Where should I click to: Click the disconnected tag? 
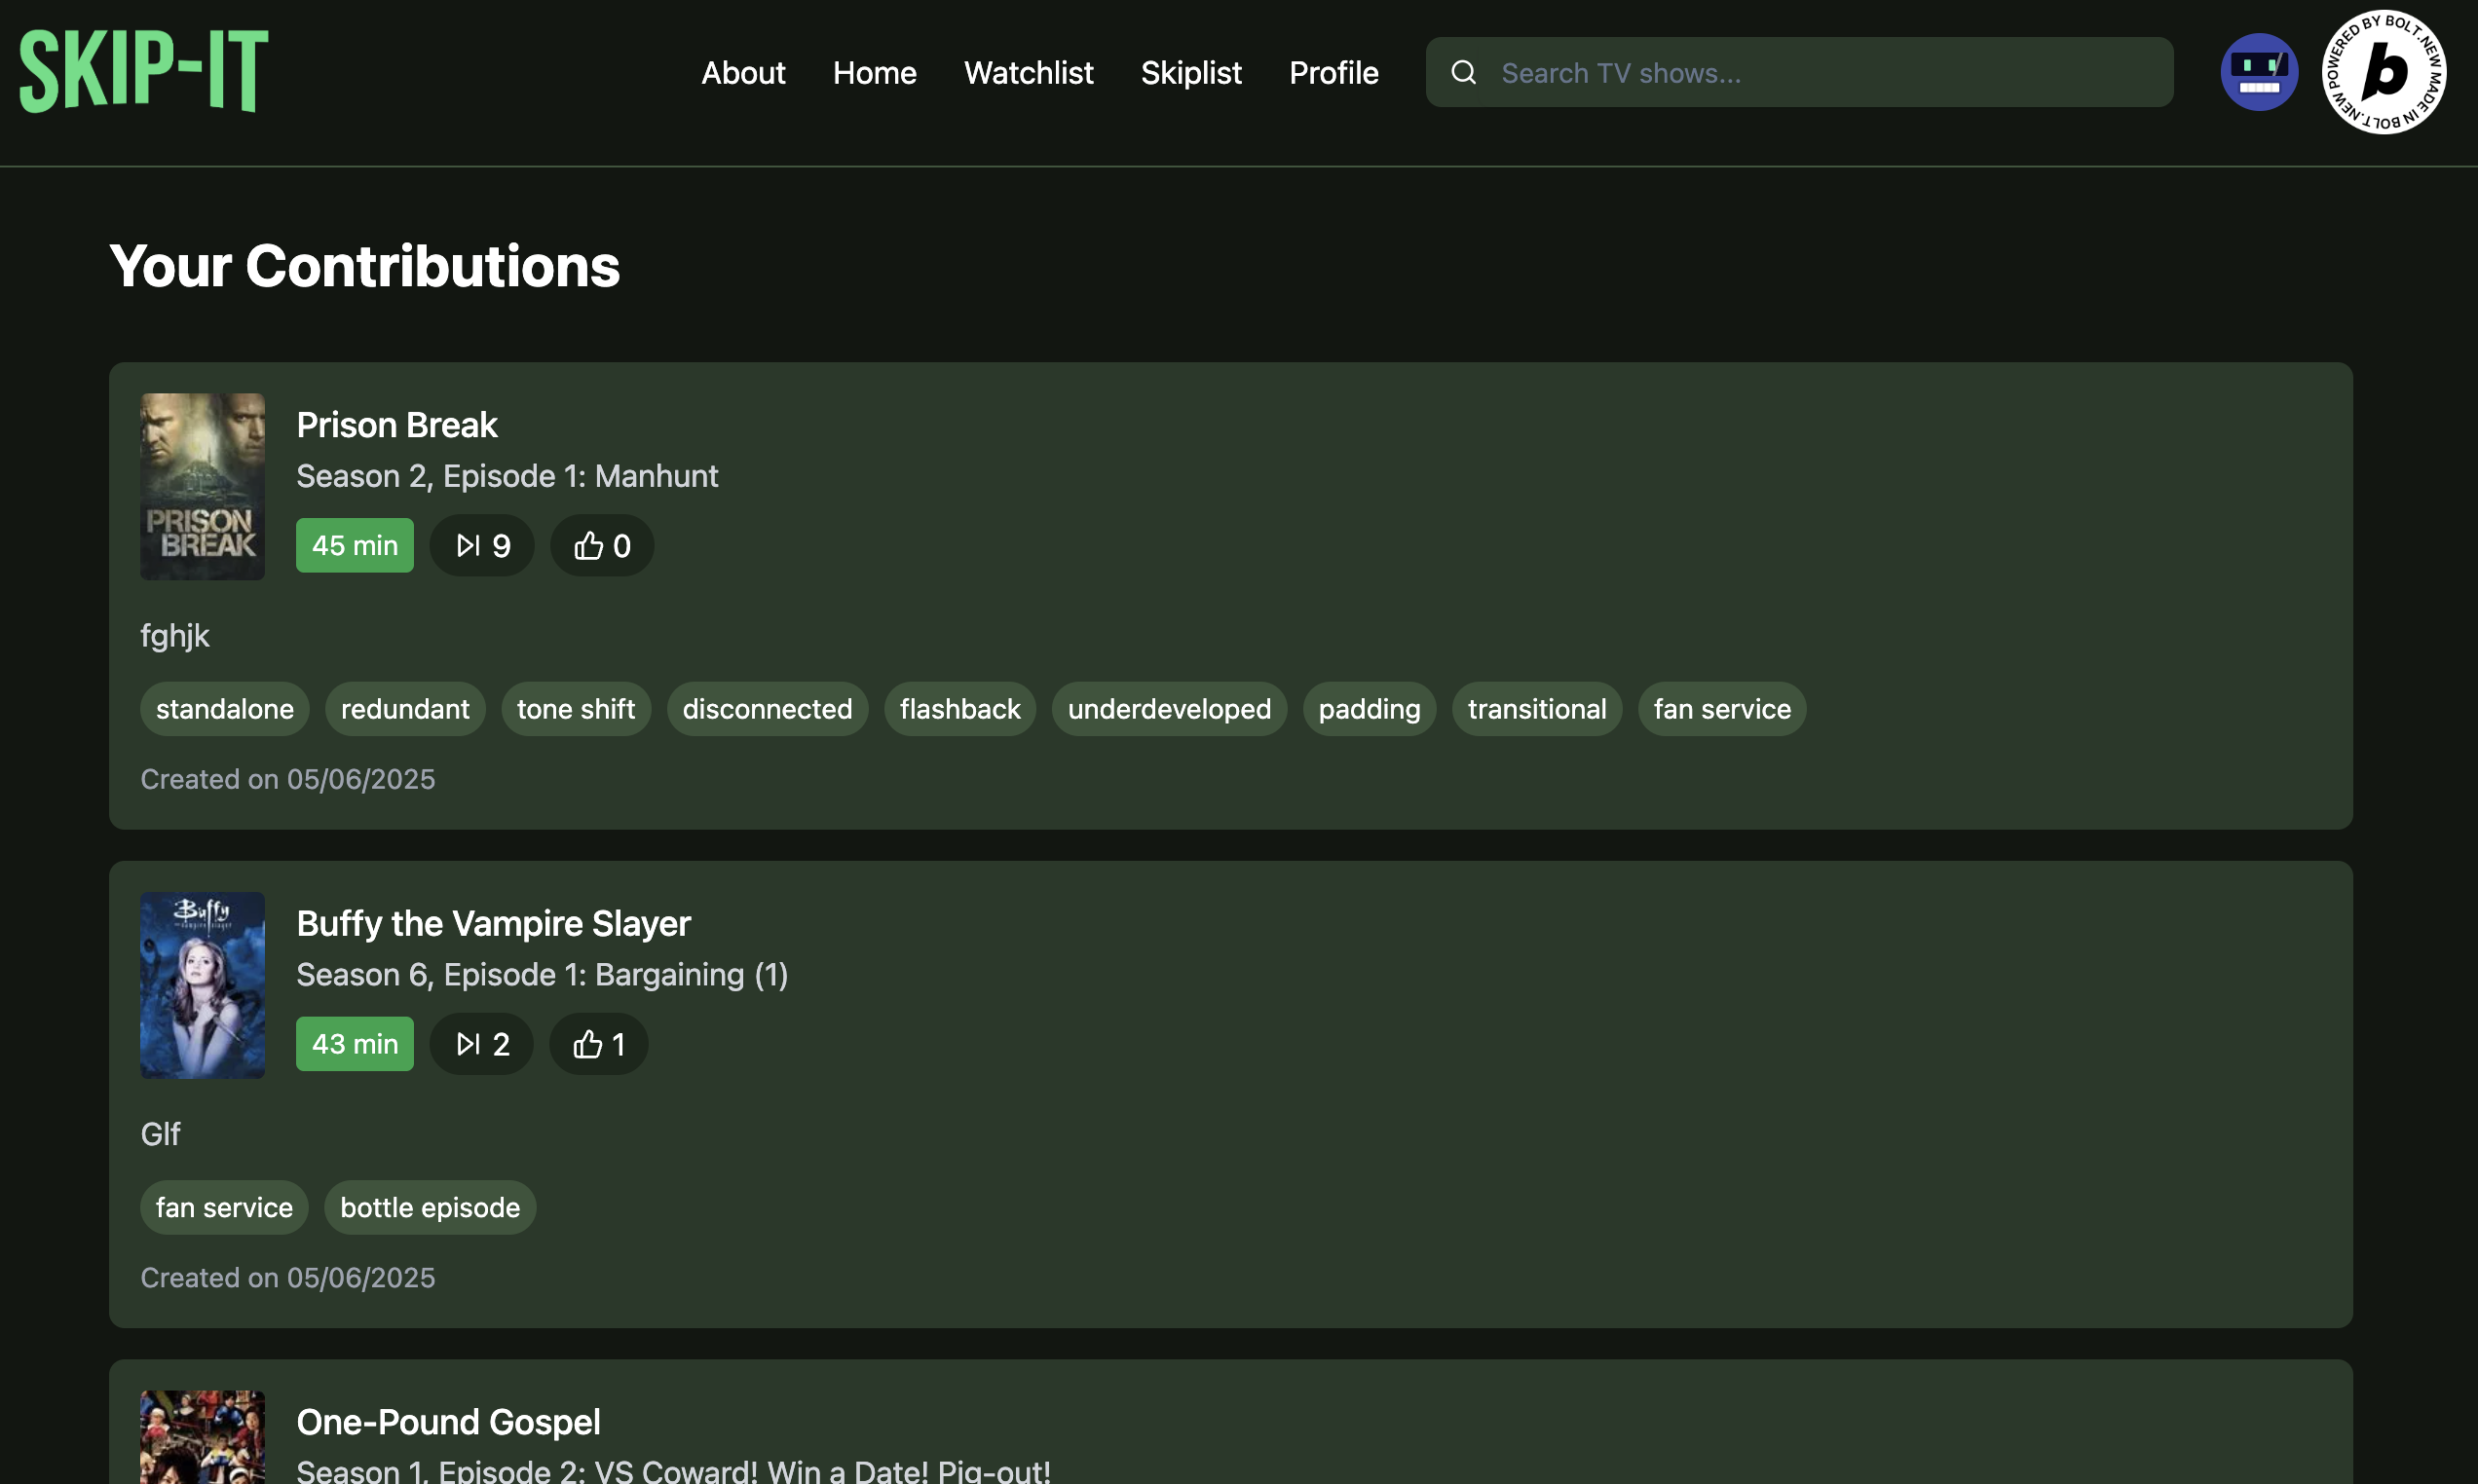click(767, 709)
